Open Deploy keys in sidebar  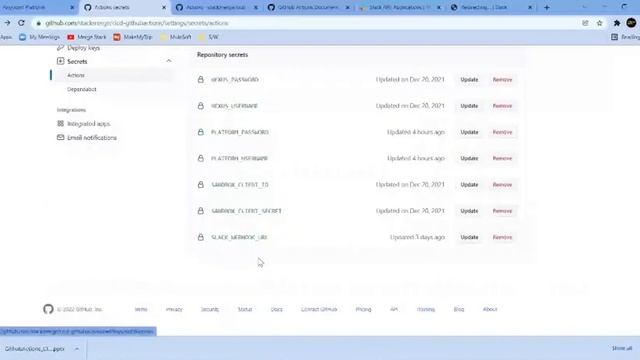(83, 48)
